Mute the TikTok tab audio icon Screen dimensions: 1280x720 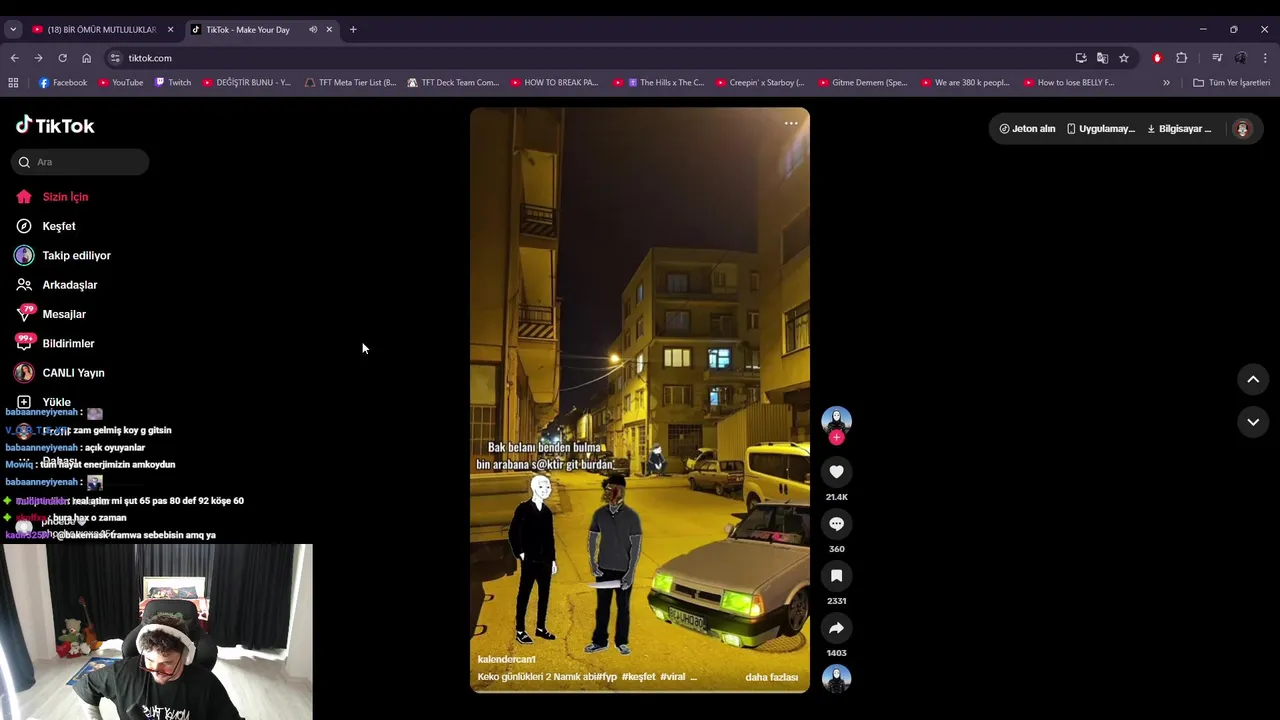click(313, 30)
